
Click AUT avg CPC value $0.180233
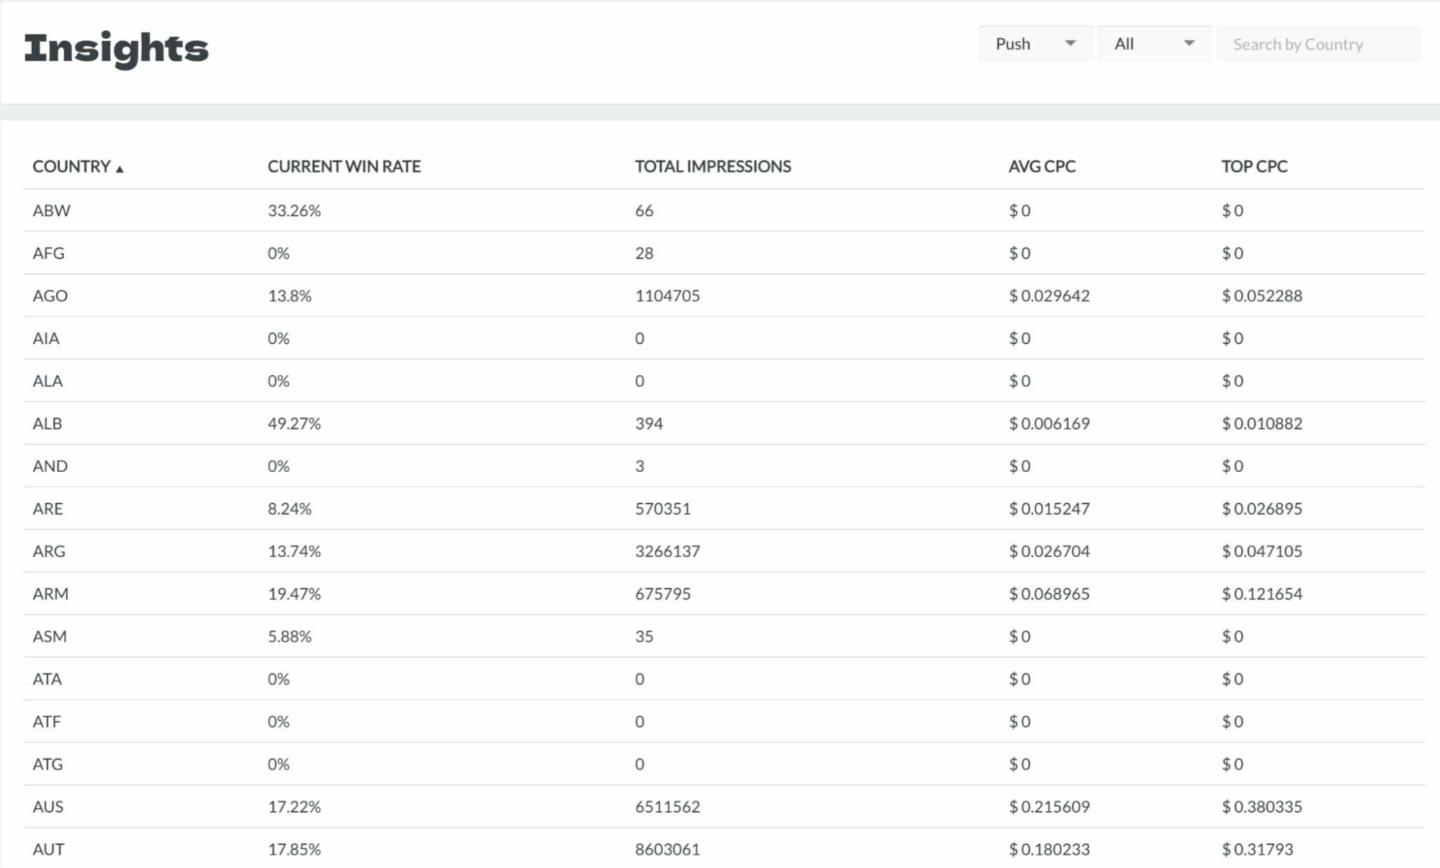pos(1049,849)
